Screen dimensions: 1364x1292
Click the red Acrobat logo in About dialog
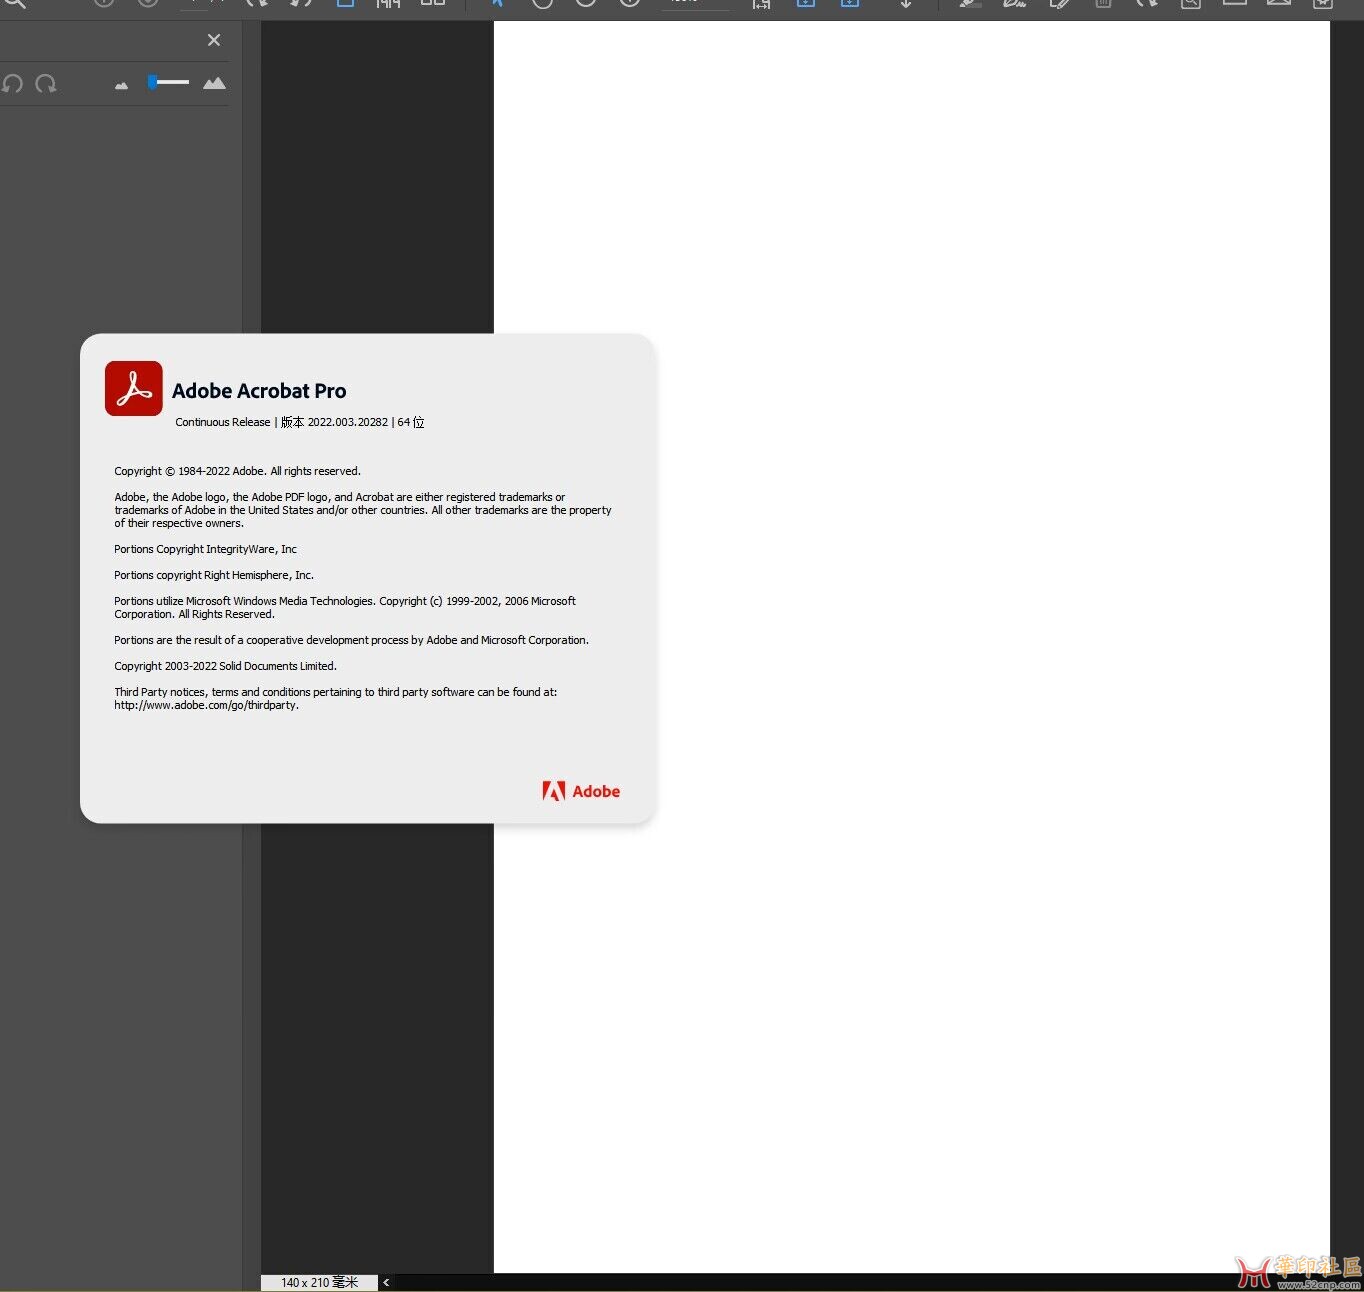(134, 389)
